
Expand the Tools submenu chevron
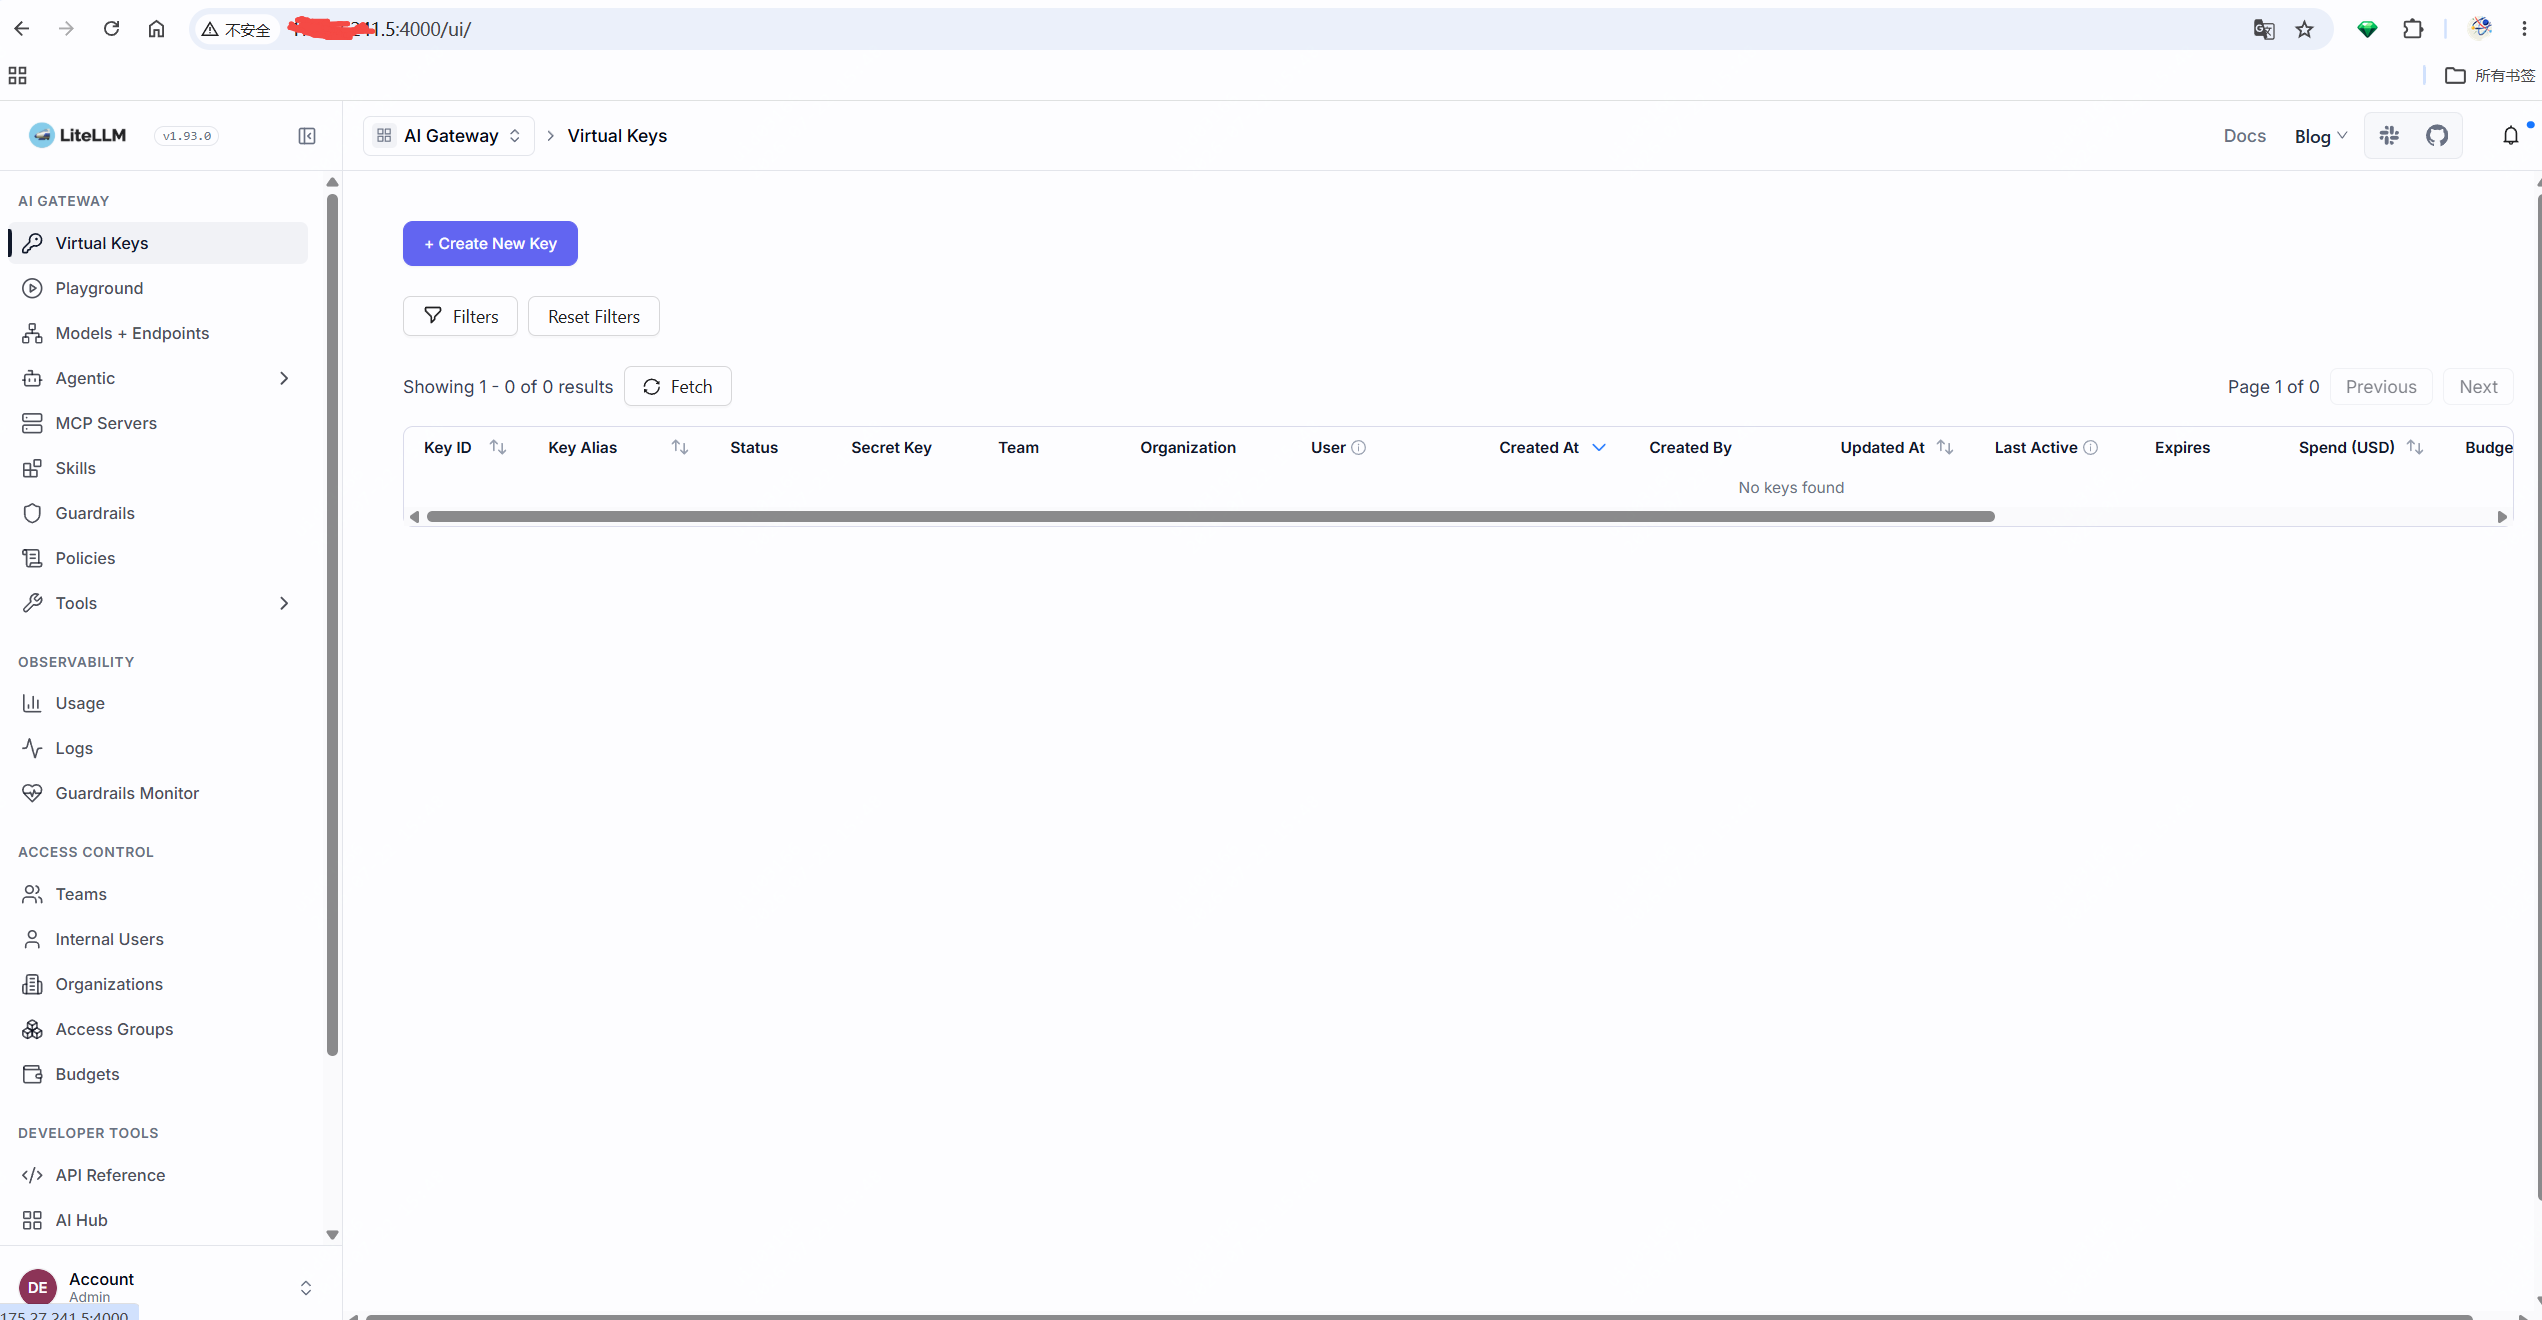point(284,603)
